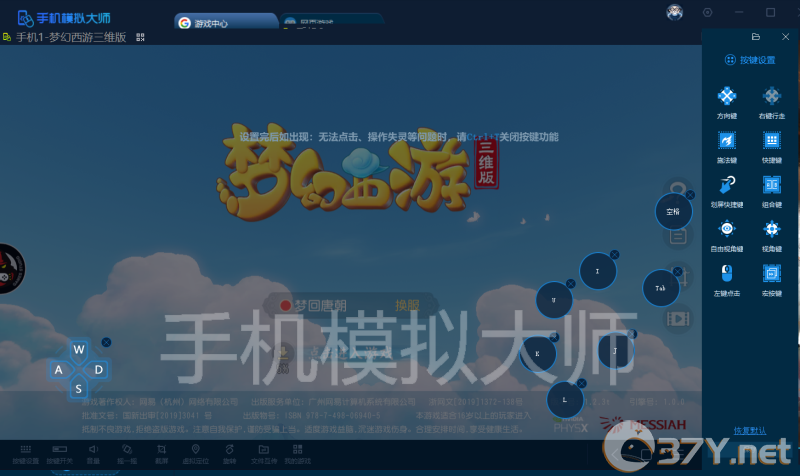Viewport: 800px width, 476px height.
Task: Open the 音量 volume control
Action: pyautogui.click(x=93, y=454)
